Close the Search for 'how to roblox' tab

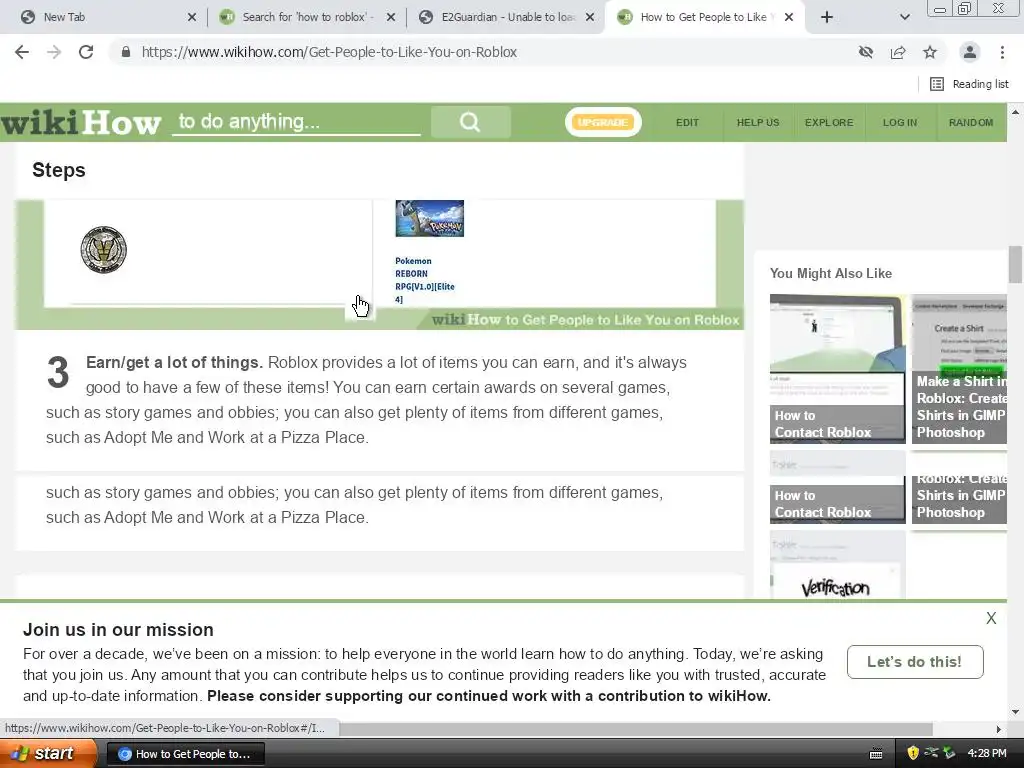(391, 17)
